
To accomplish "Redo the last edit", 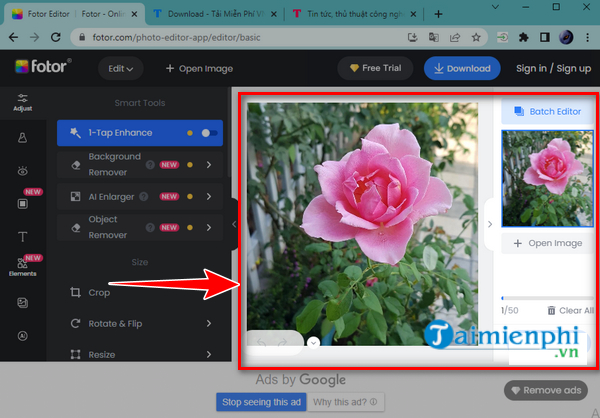I will click(x=282, y=342).
